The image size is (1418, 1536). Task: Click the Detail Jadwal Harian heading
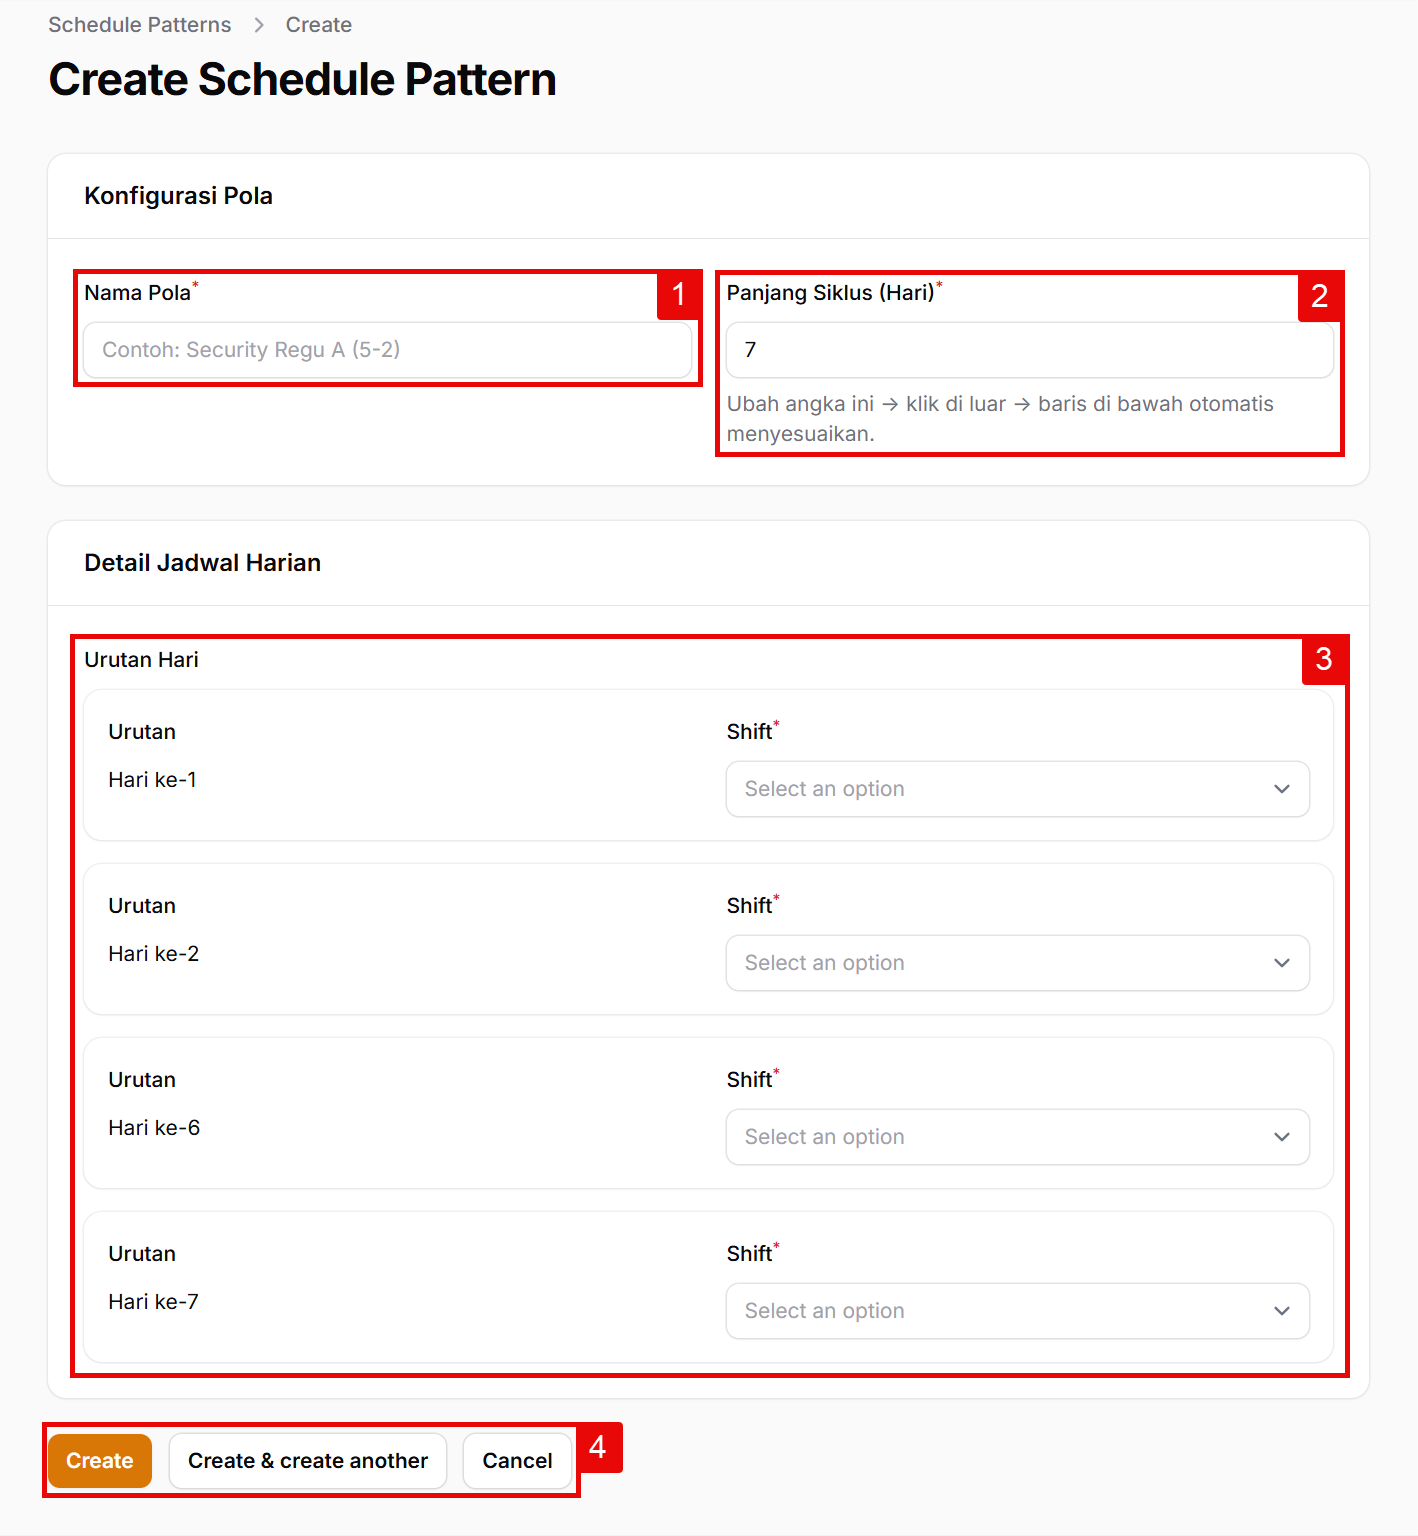click(x=202, y=563)
